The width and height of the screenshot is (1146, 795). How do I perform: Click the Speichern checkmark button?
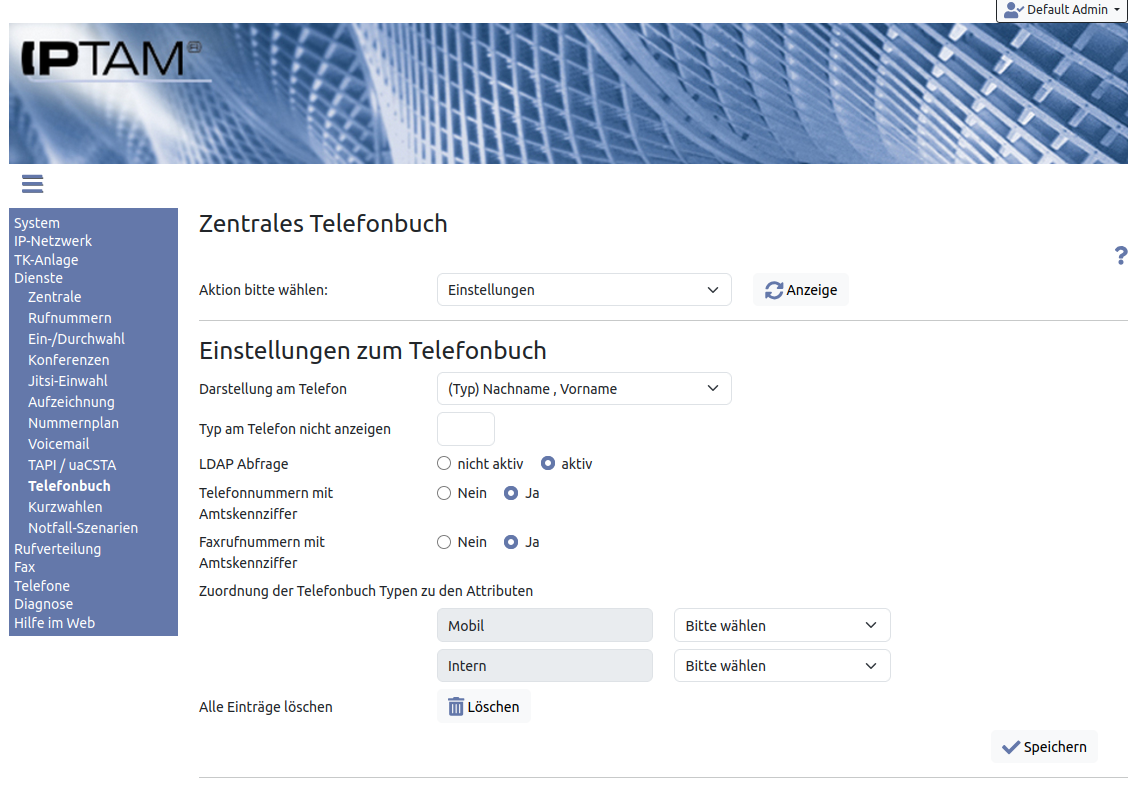click(x=1044, y=747)
